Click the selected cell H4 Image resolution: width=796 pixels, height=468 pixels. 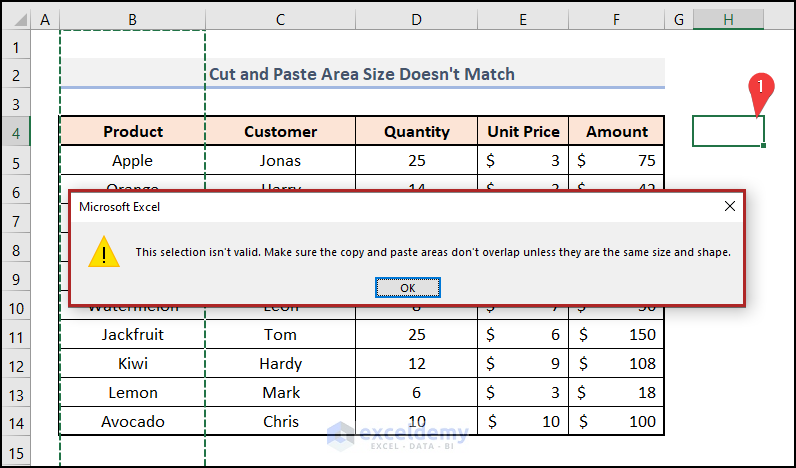pos(728,131)
